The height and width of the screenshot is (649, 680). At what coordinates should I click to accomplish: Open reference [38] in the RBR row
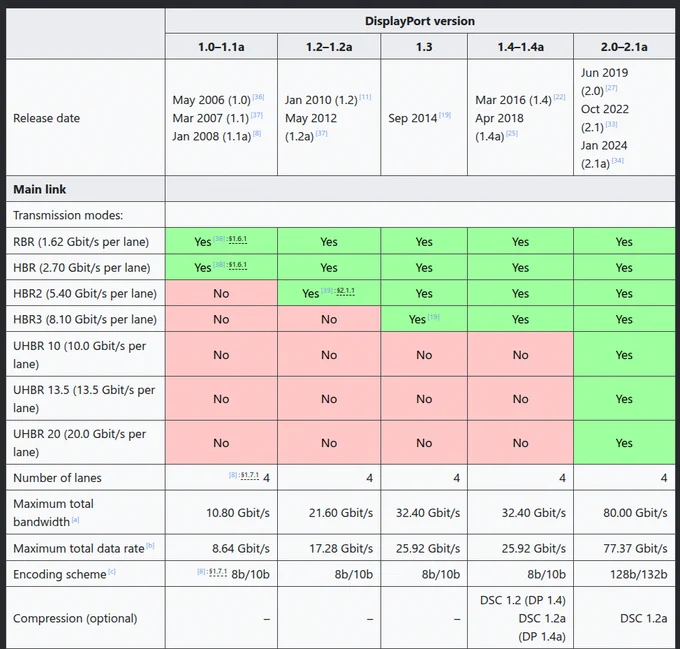[x=219, y=239]
